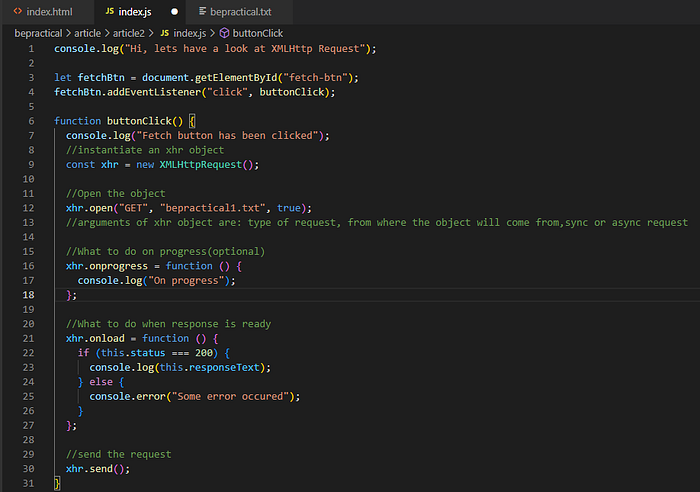Click the JS icon on index.js tab
Viewport: 700px width, 492px height.
[109, 11]
